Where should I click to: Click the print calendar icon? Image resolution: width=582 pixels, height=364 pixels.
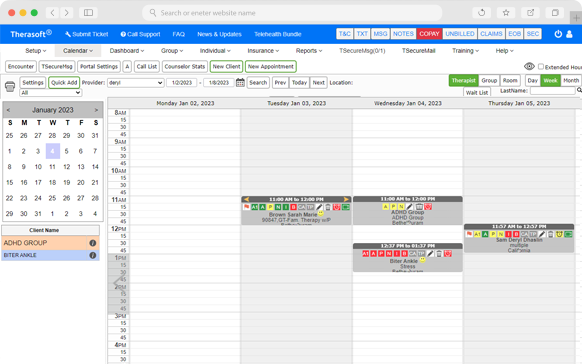point(10,86)
